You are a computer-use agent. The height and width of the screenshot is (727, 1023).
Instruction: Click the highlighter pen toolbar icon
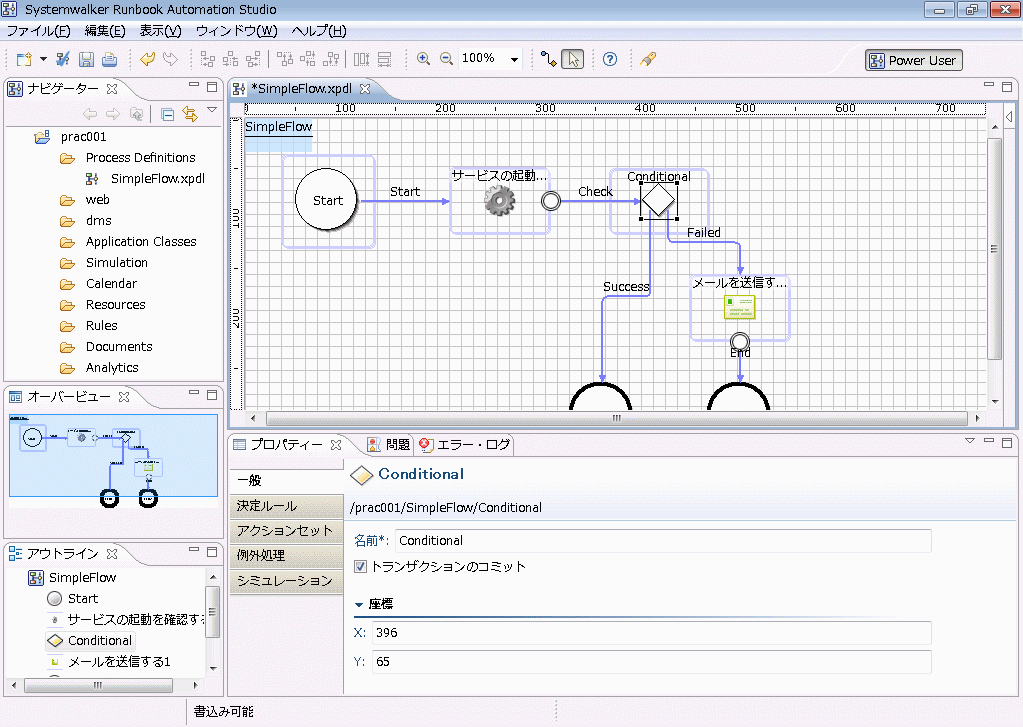coord(648,59)
